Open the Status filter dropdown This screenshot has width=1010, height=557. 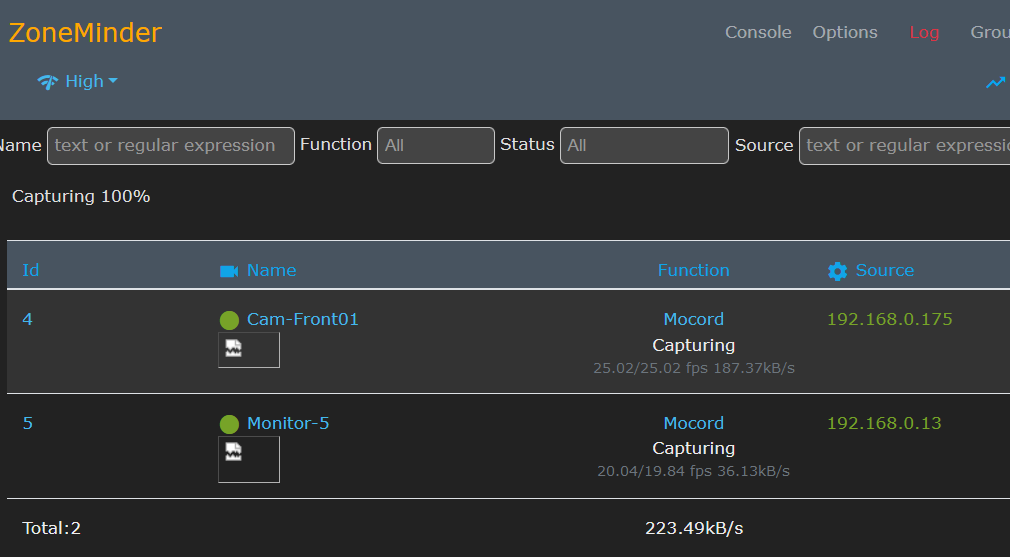pyautogui.click(x=644, y=146)
